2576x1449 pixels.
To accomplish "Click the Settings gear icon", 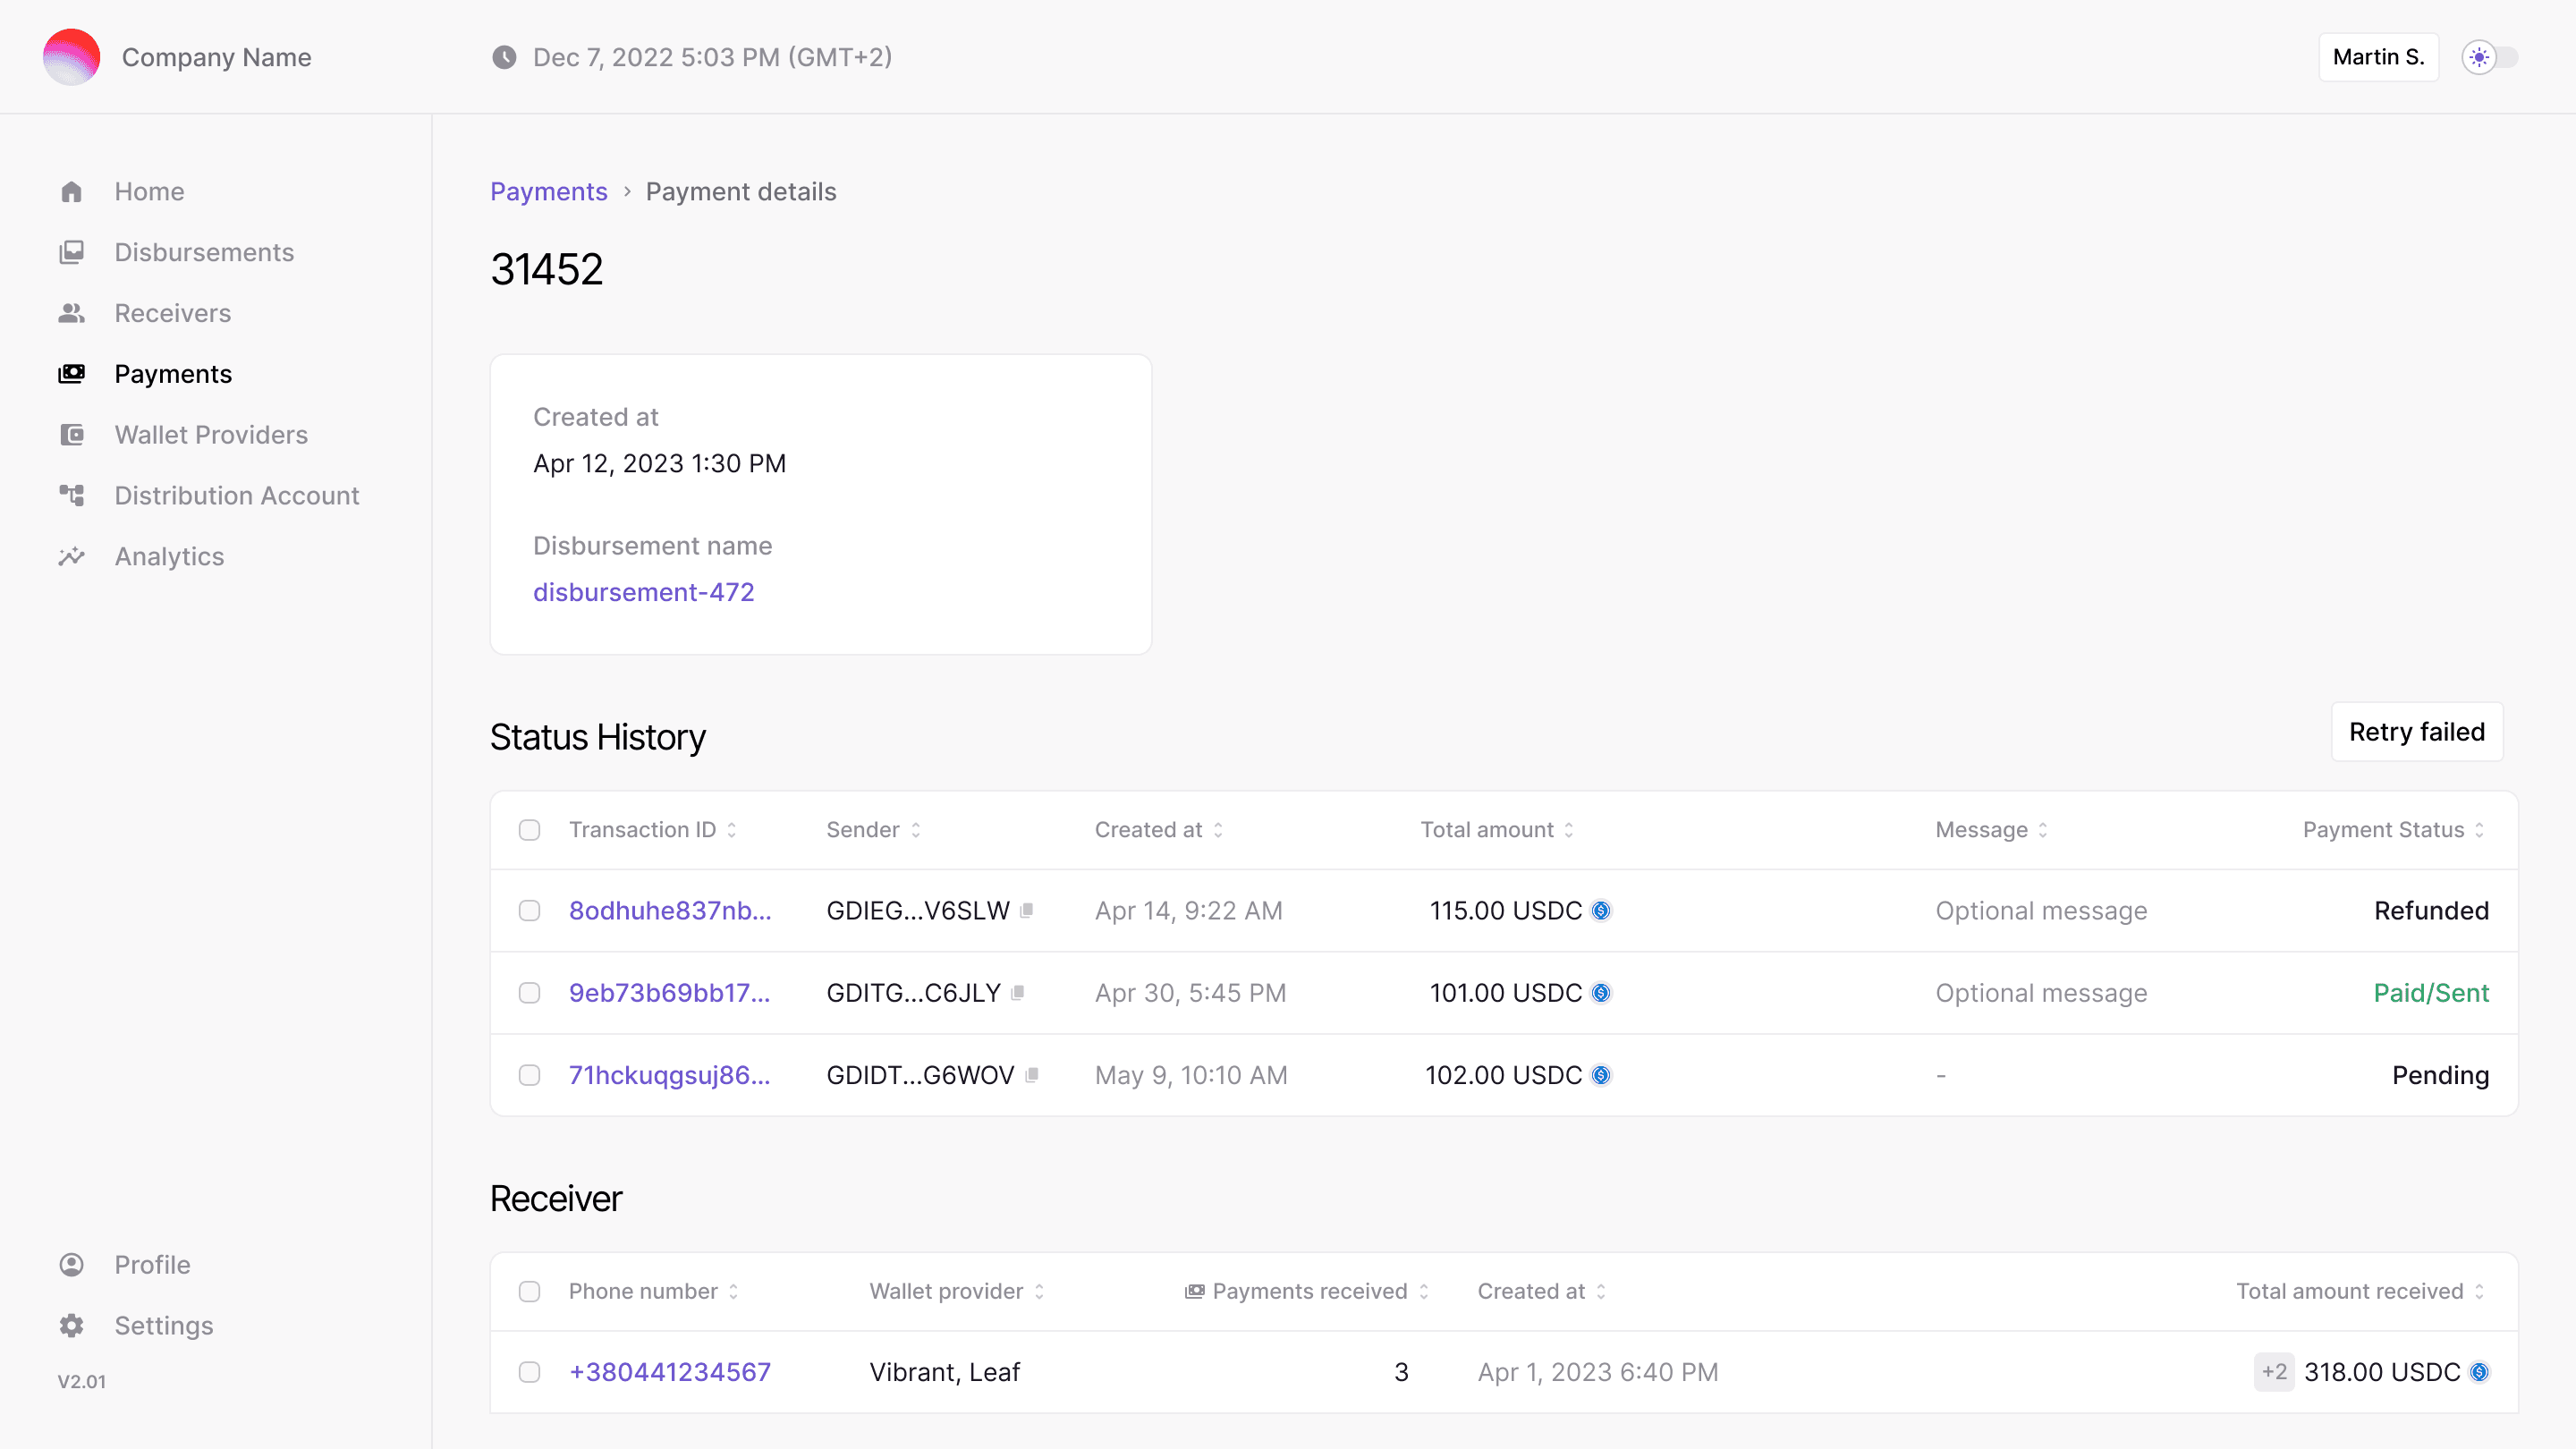I will click(x=71, y=1326).
